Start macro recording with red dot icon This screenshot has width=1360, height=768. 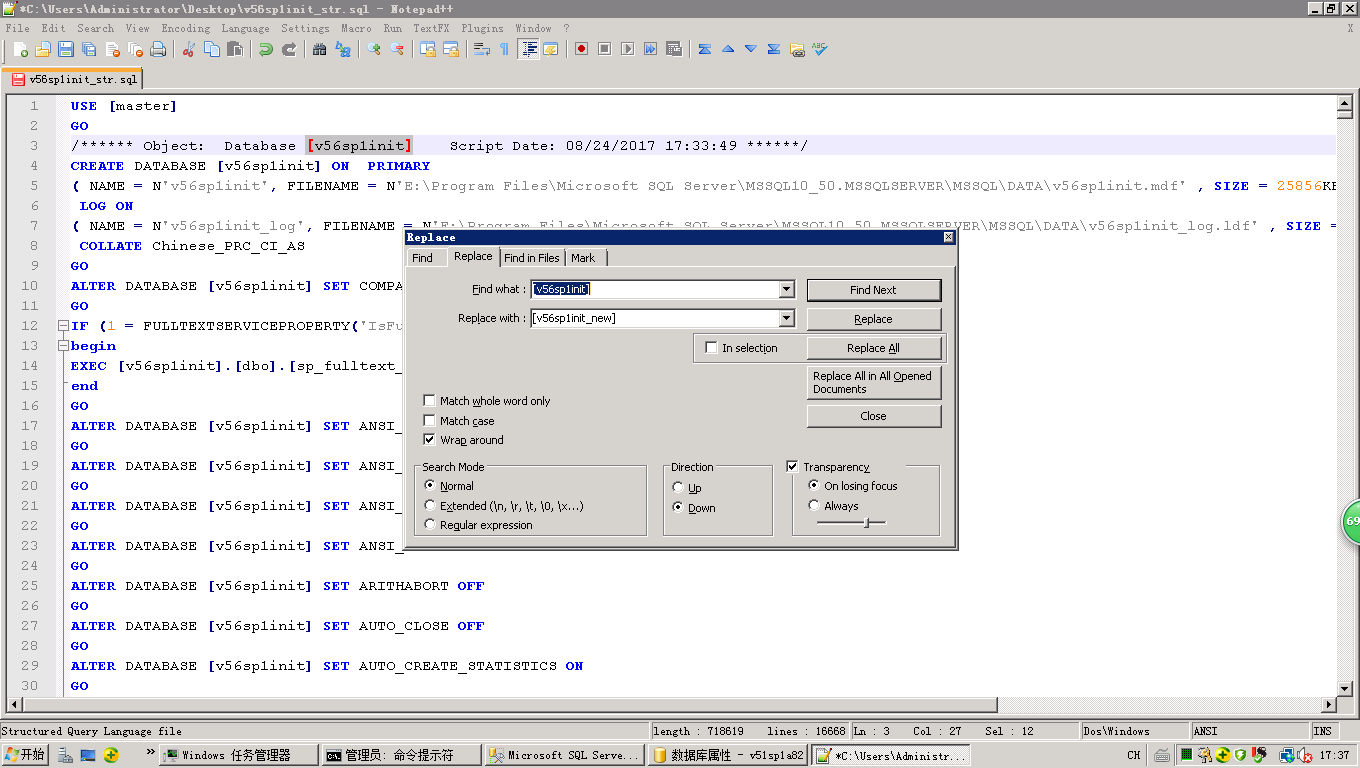tap(581, 49)
